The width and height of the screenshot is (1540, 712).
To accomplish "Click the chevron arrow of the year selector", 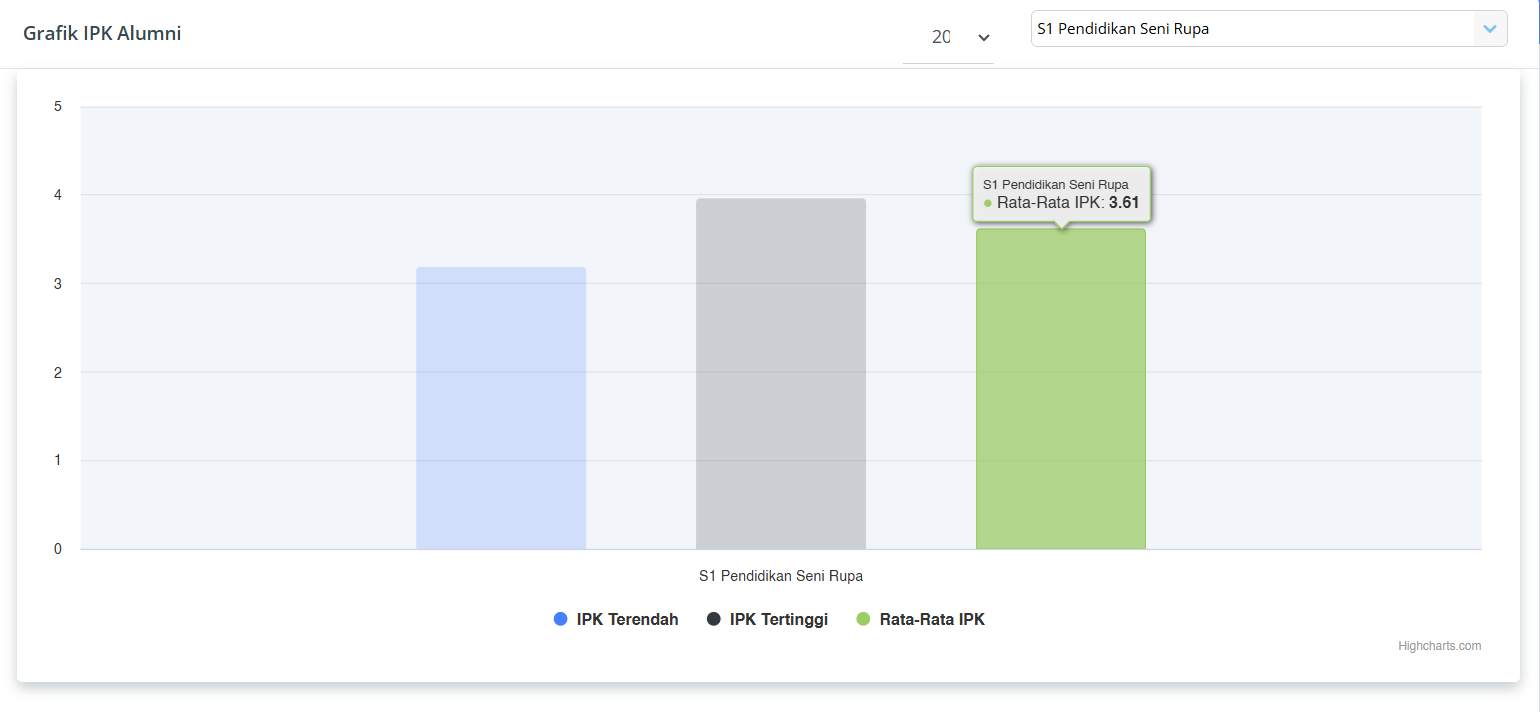I will click(x=983, y=38).
